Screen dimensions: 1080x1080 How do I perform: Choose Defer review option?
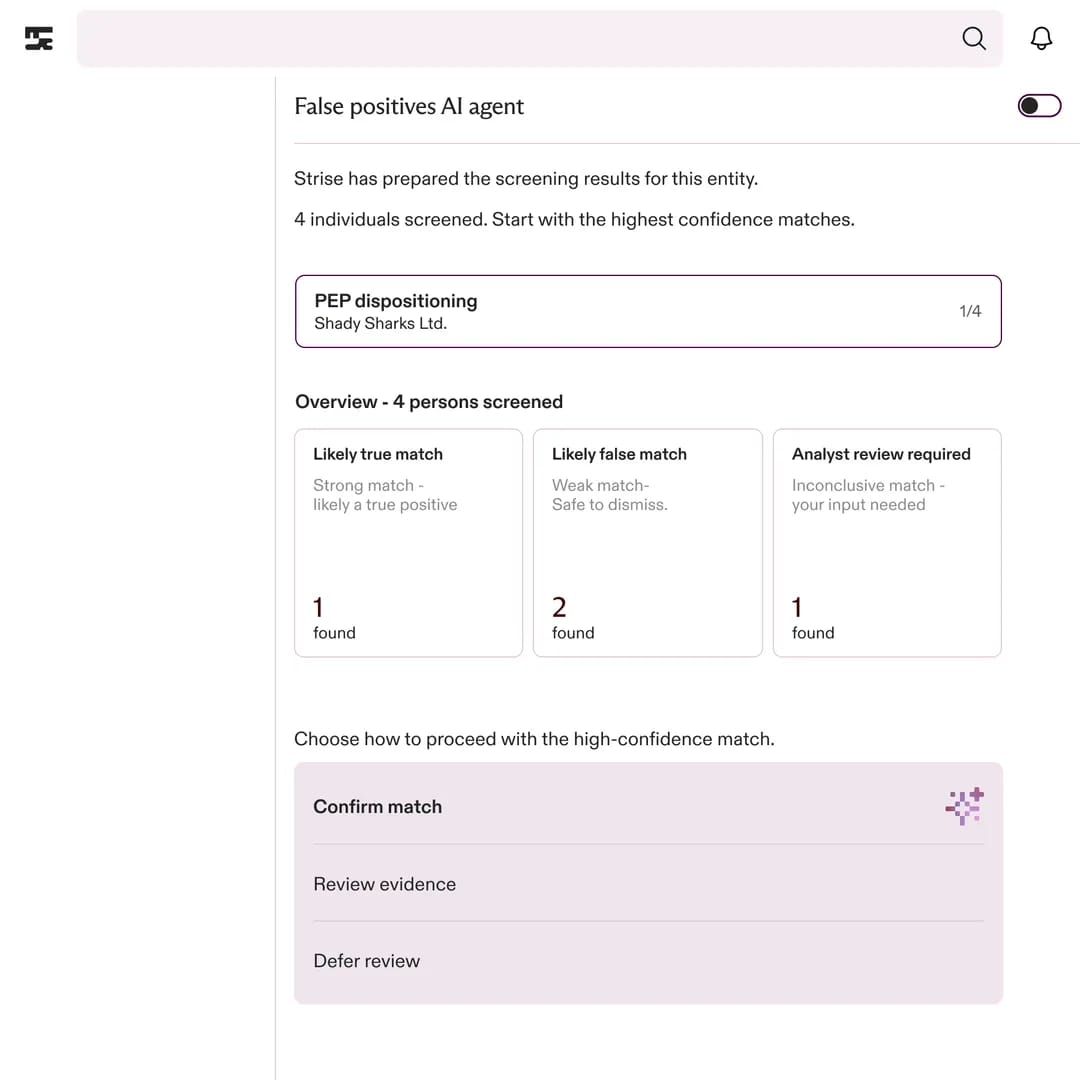click(648, 961)
